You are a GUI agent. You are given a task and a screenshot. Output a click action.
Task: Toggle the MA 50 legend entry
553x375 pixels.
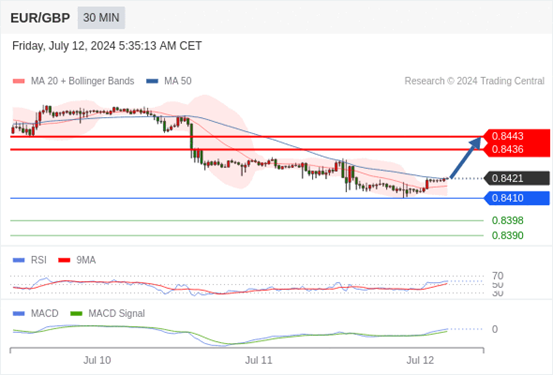point(169,81)
